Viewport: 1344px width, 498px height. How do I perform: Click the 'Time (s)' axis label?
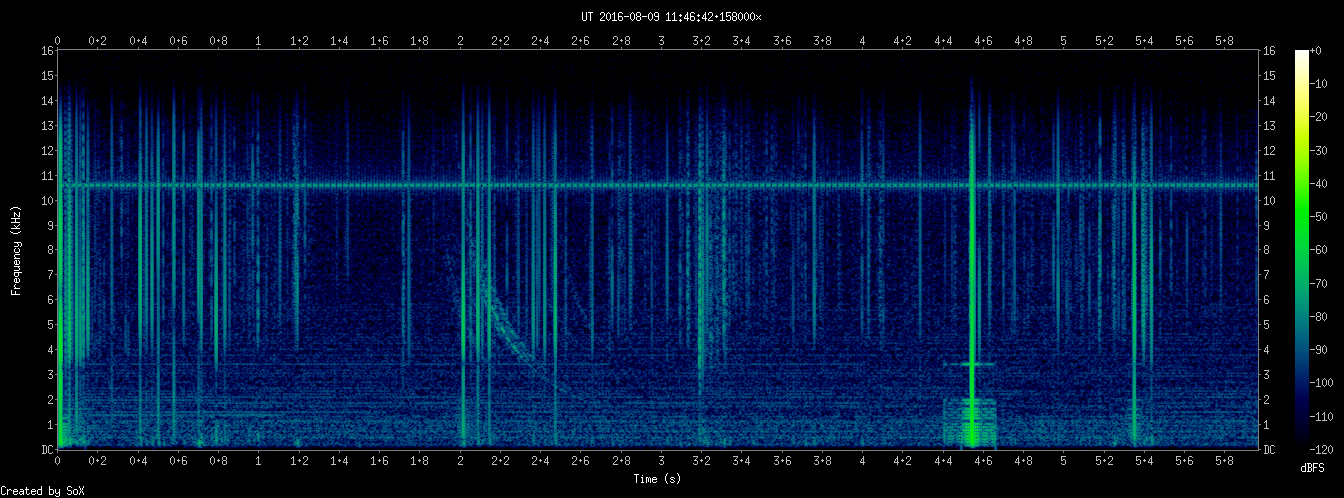[x=657, y=479]
